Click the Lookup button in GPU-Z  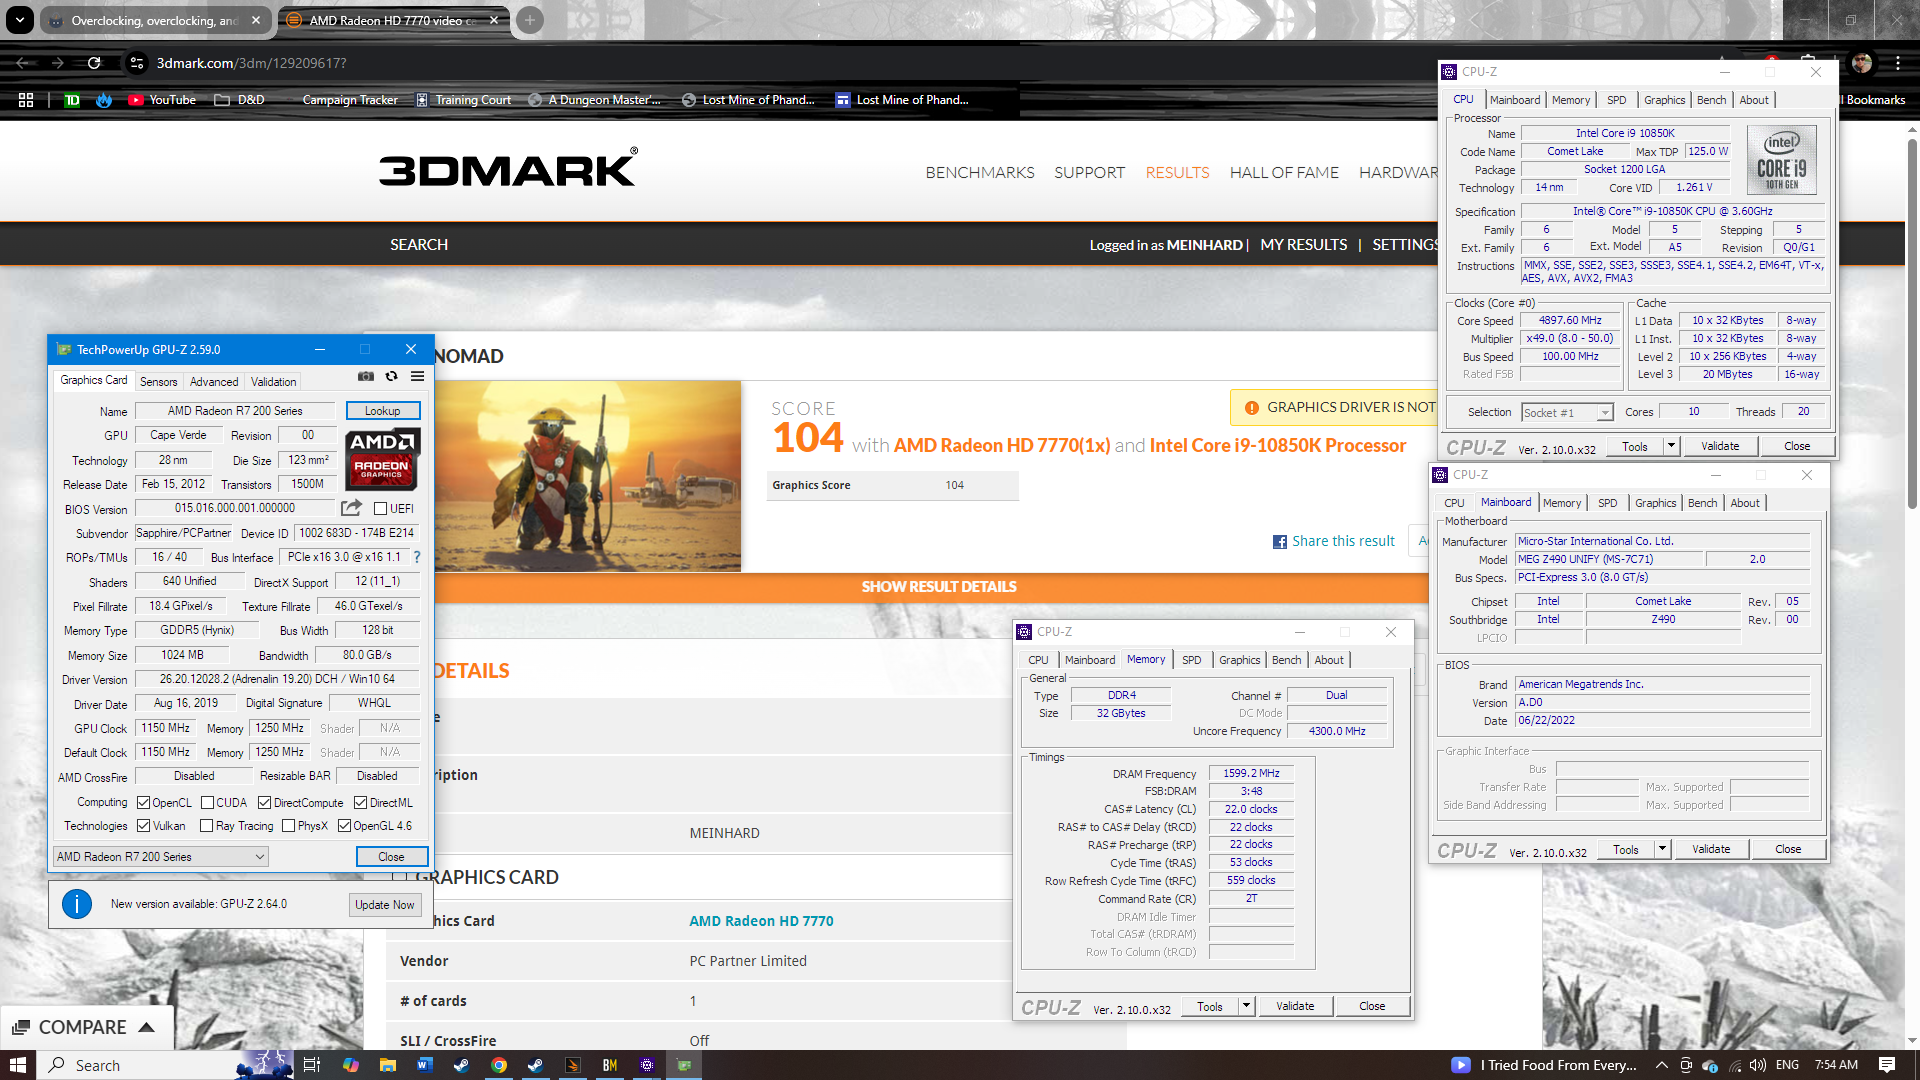click(x=383, y=411)
